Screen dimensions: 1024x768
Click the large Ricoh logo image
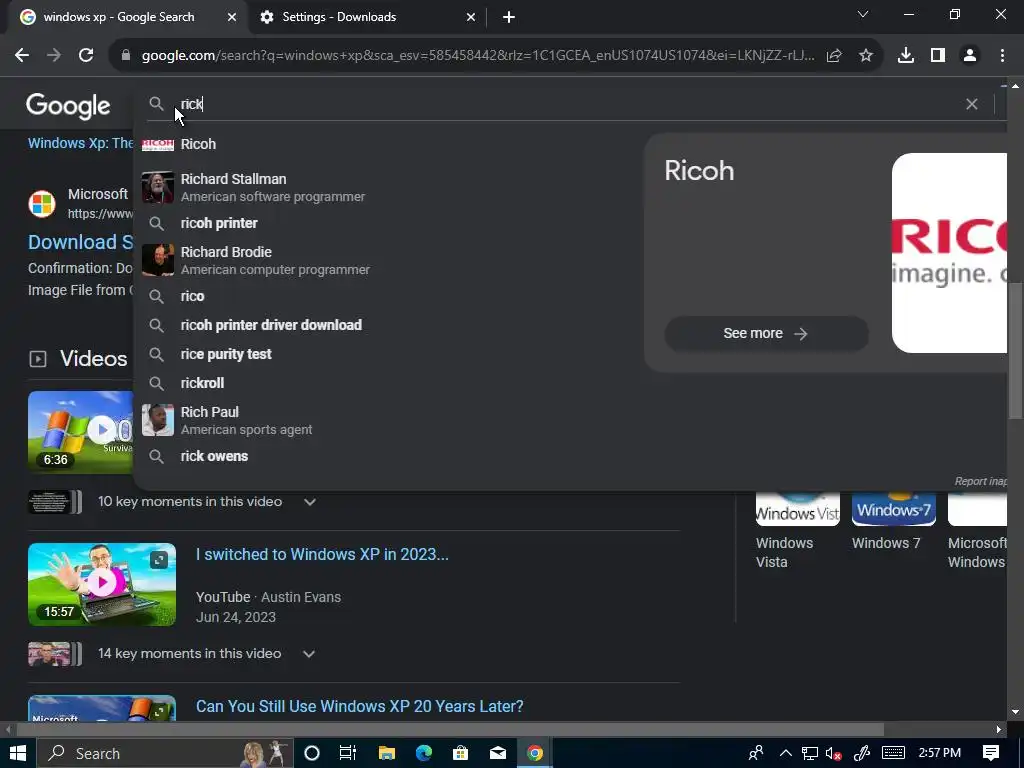[950, 253]
